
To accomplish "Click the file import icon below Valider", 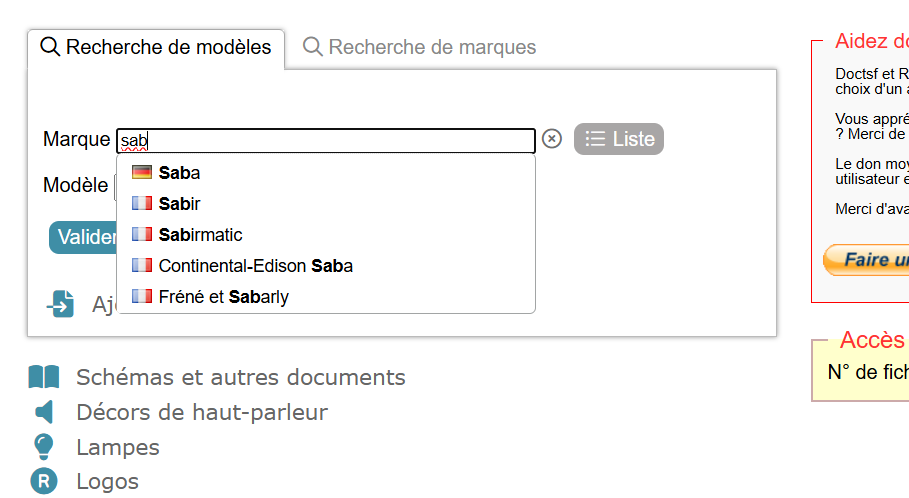I will [61, 304].
